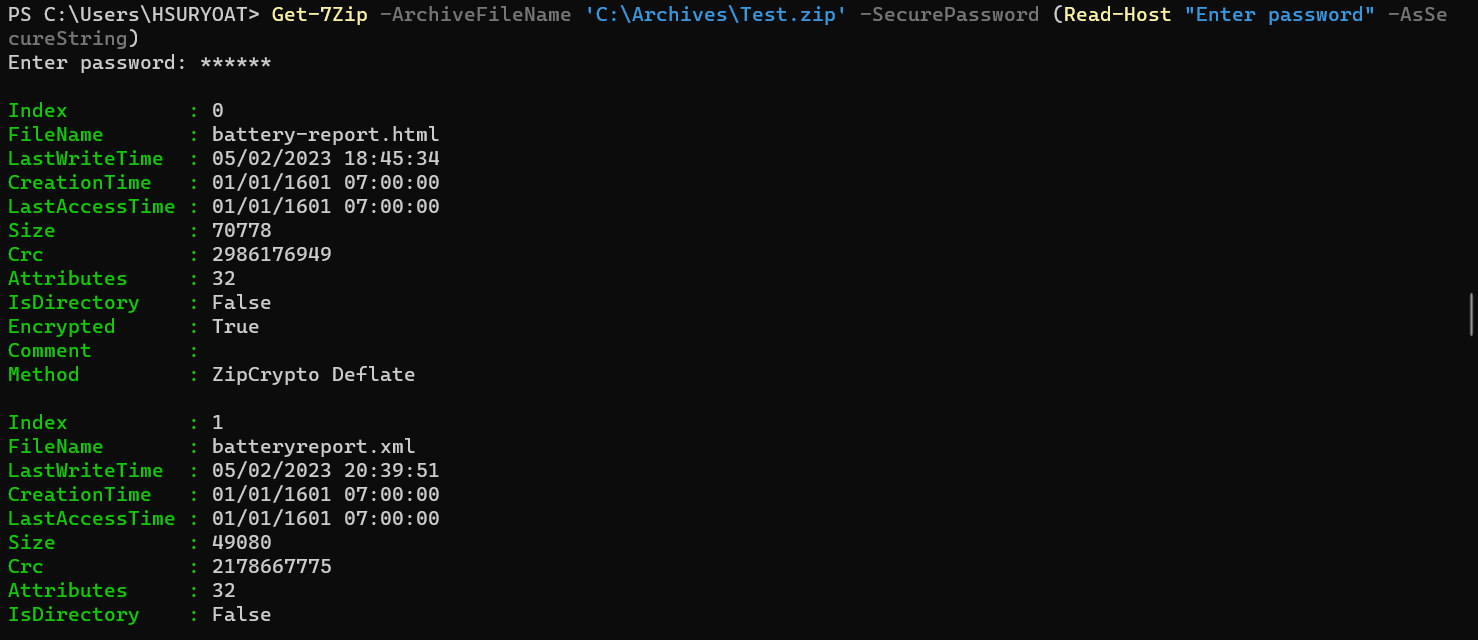Click the Crc value 2986176949
The image size is (1478, 640).
pyautogui.click(x=271, y=255)
